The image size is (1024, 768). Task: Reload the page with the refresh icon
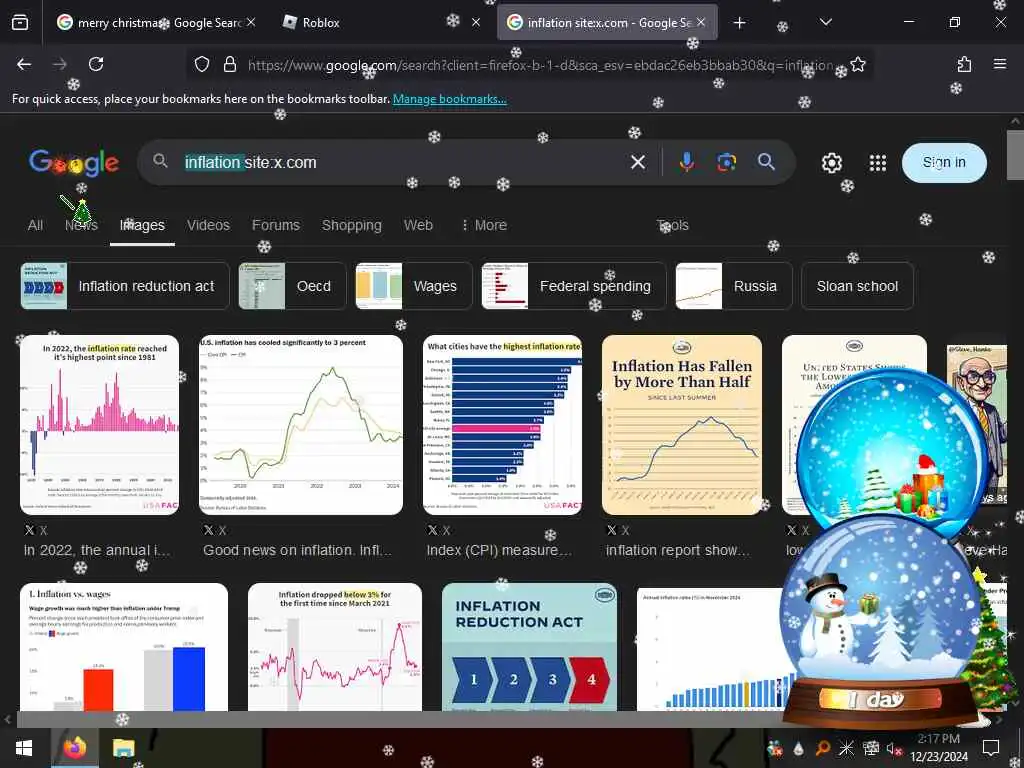[96, 64]
